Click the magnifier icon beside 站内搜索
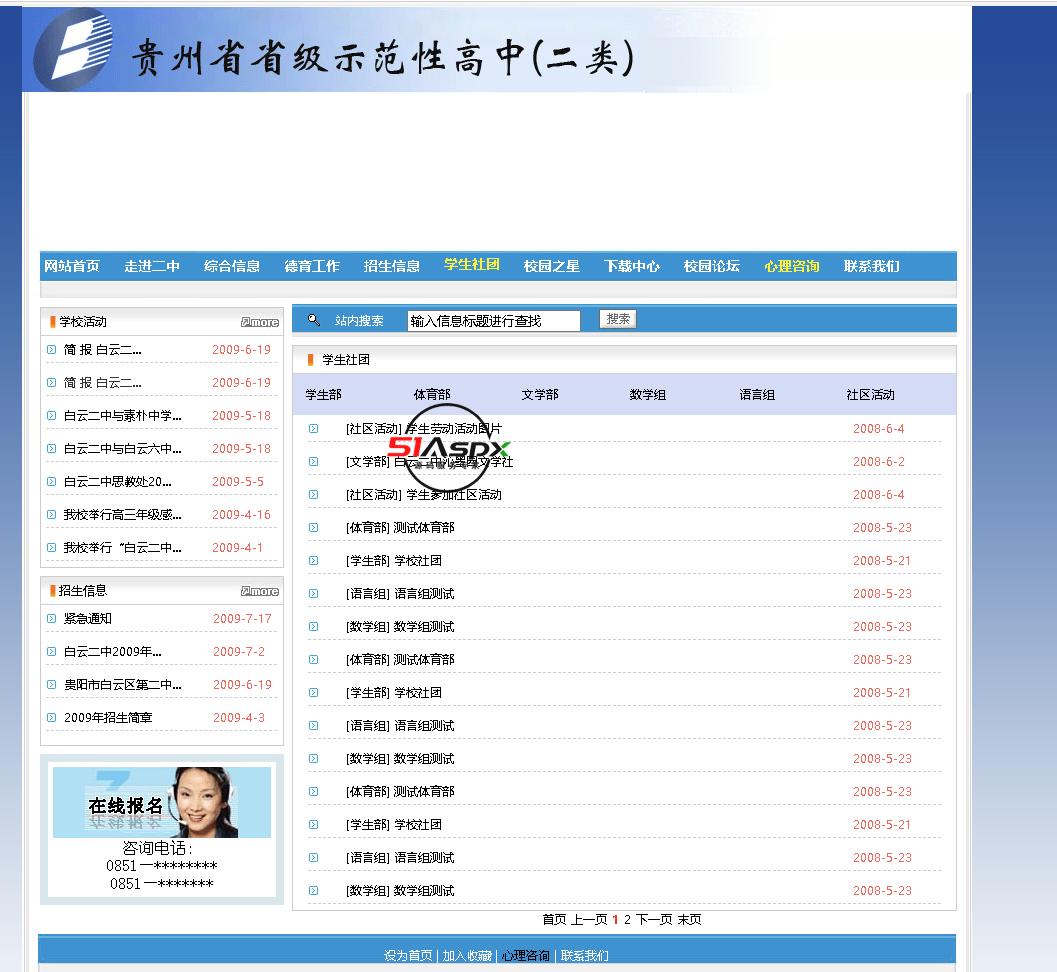This screenshot has height=972, width=1057. pos(314,320)
